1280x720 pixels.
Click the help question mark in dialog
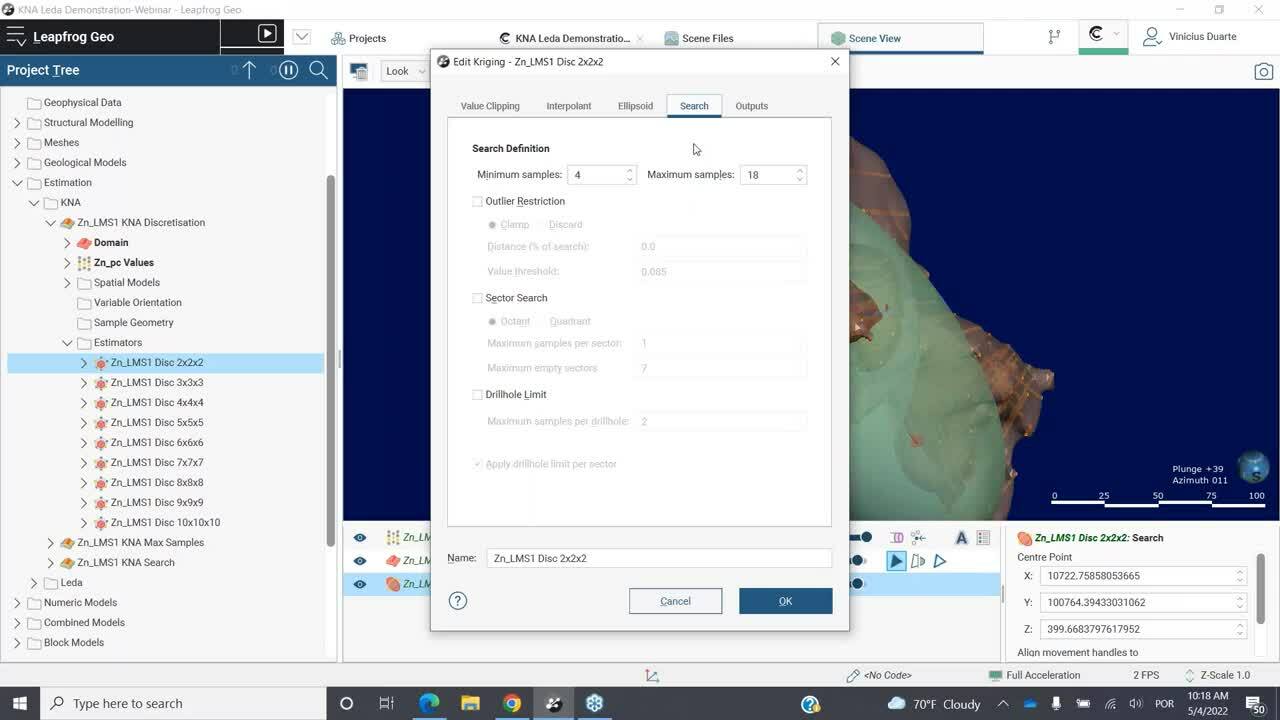pos(458,601)
